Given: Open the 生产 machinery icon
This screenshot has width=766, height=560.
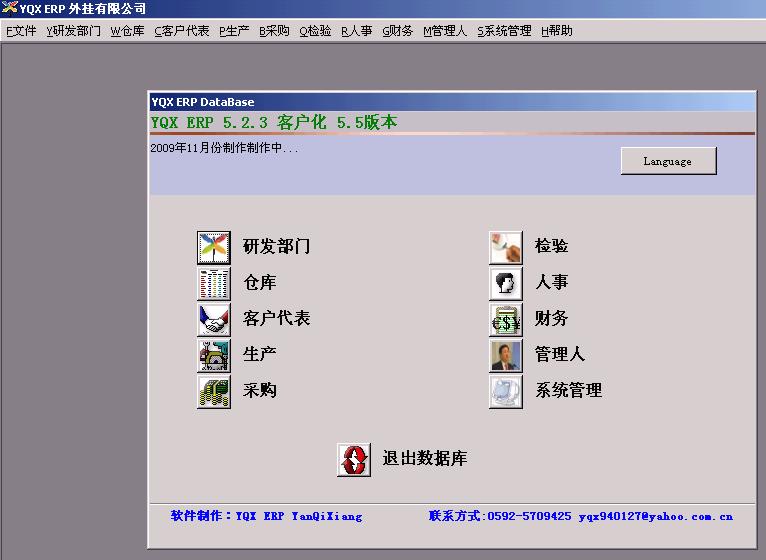Looking at the screenshot, I should point(213,355).
